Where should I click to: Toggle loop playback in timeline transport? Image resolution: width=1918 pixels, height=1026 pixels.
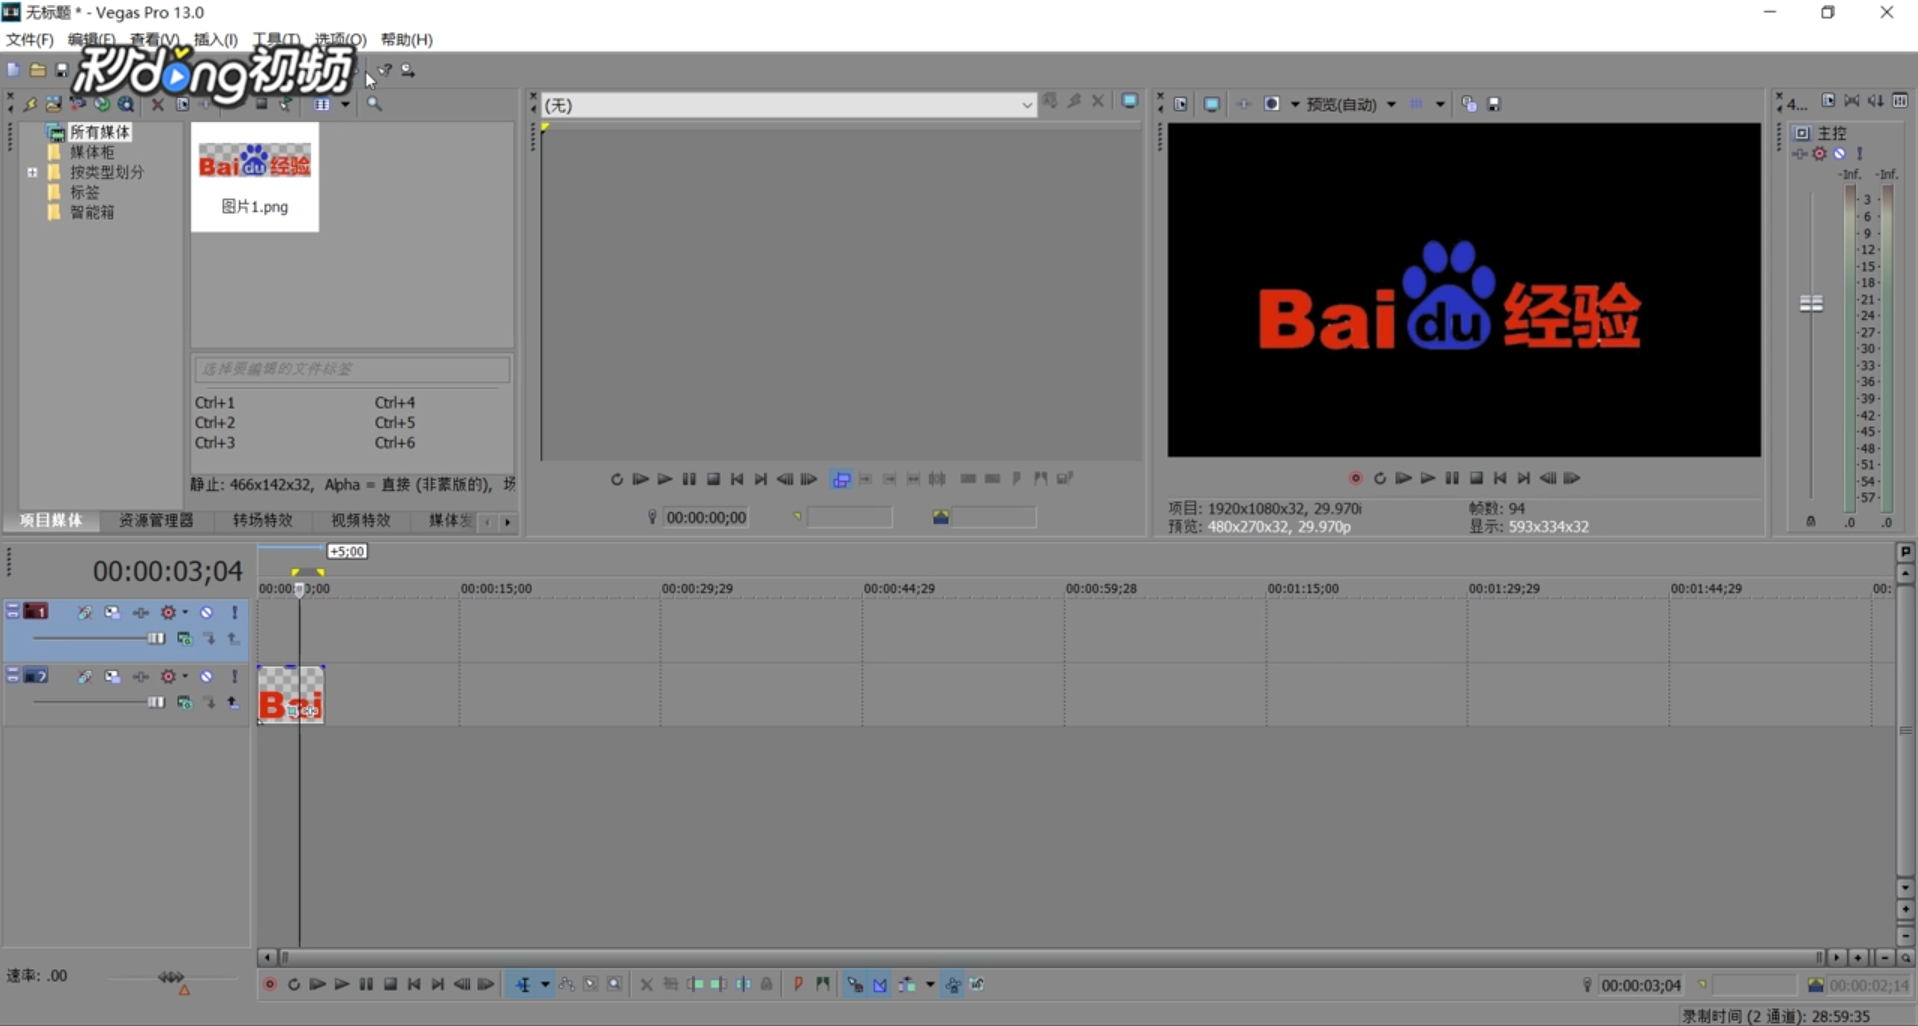[294, 985]
